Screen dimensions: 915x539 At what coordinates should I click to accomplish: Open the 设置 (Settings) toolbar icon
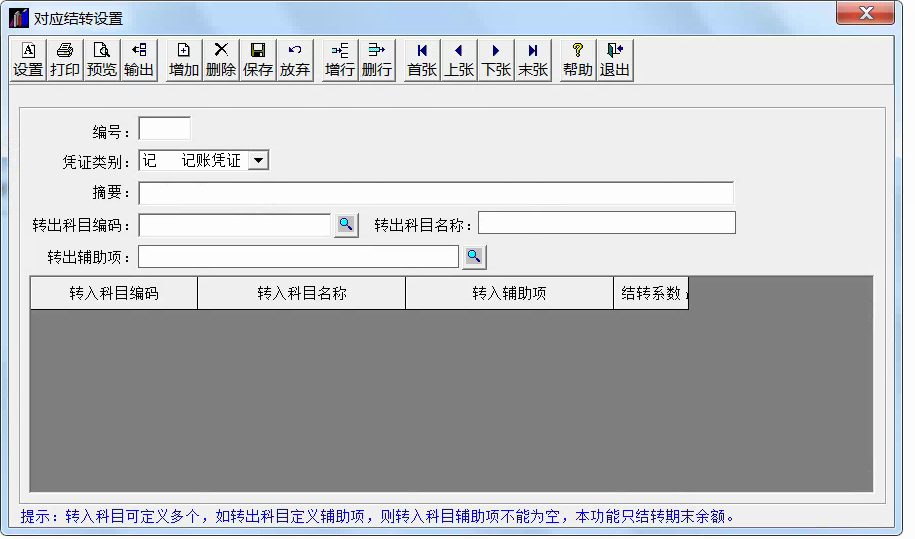pos(28,60)
